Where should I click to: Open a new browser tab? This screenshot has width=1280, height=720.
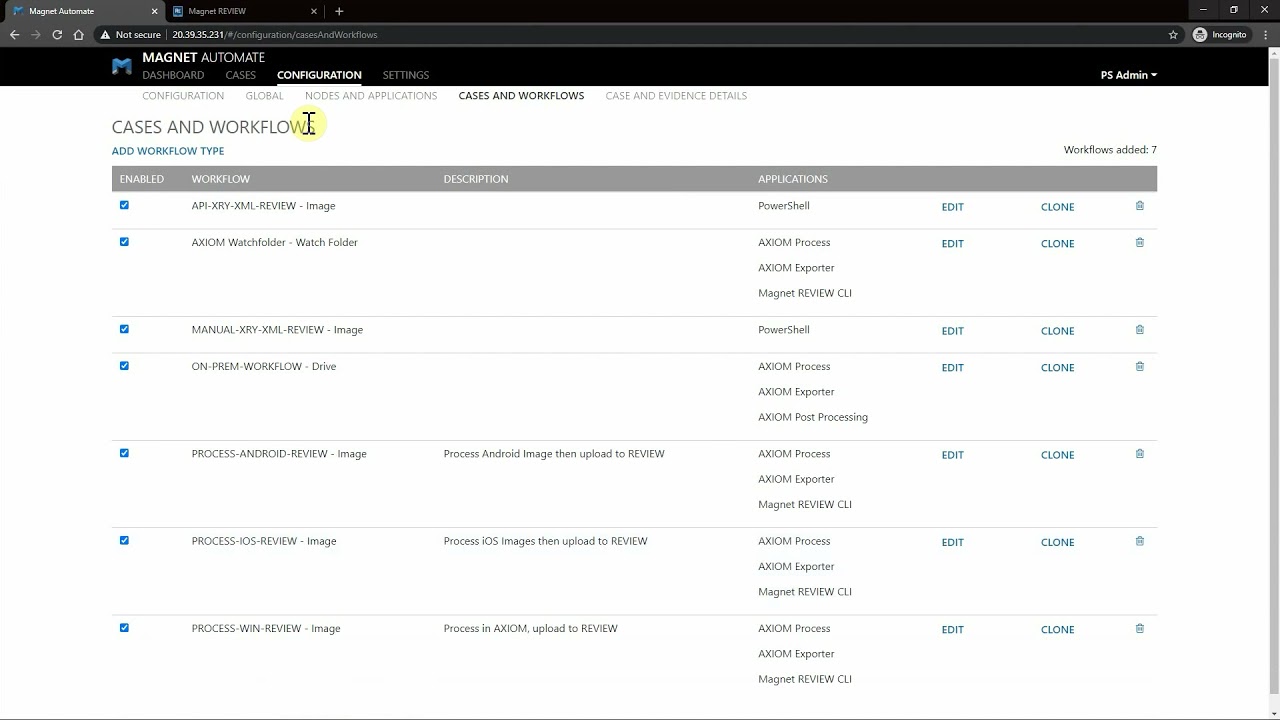pos(339,11)
